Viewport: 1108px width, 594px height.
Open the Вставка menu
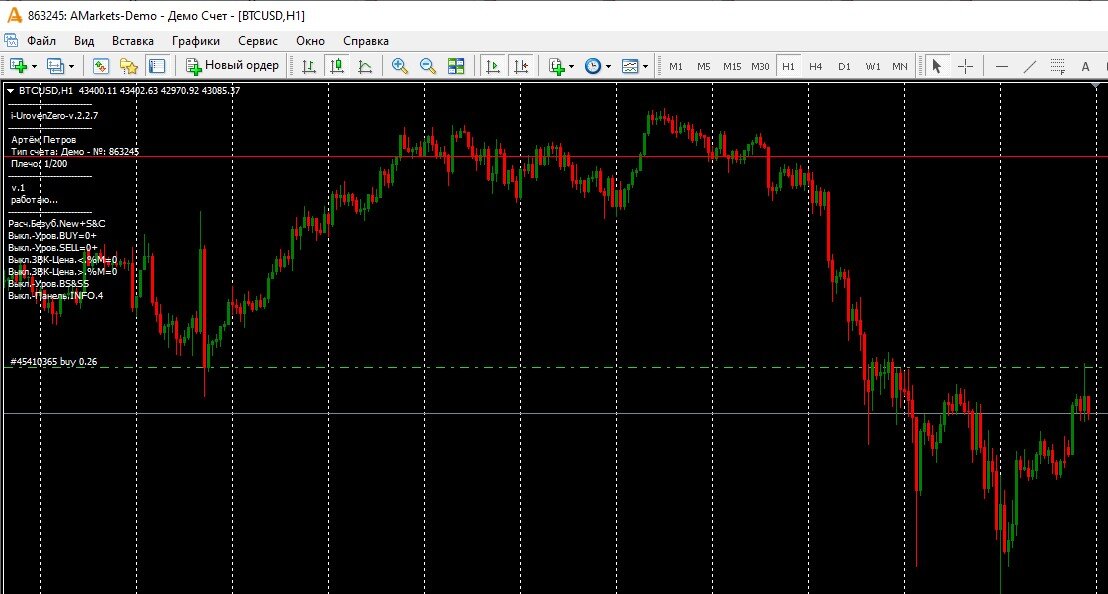[x=132, y=40]
